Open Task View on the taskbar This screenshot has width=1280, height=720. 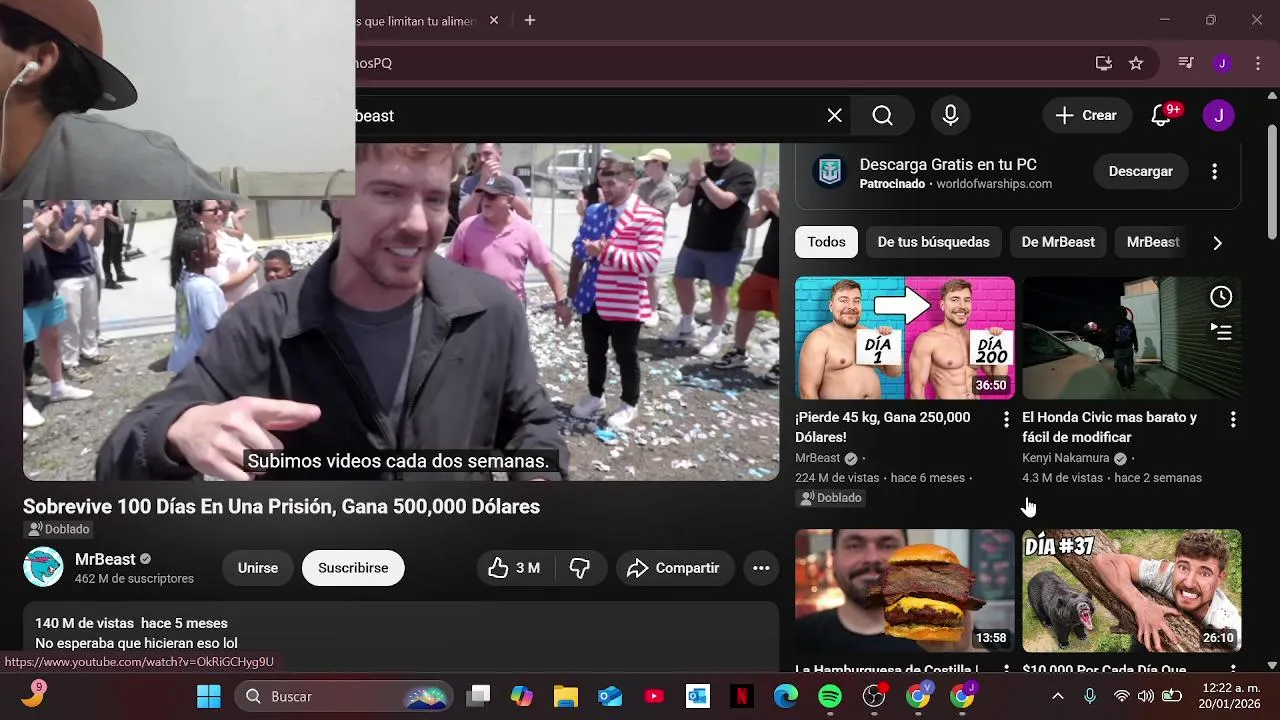pyautogui.click(x=480, y=696)
